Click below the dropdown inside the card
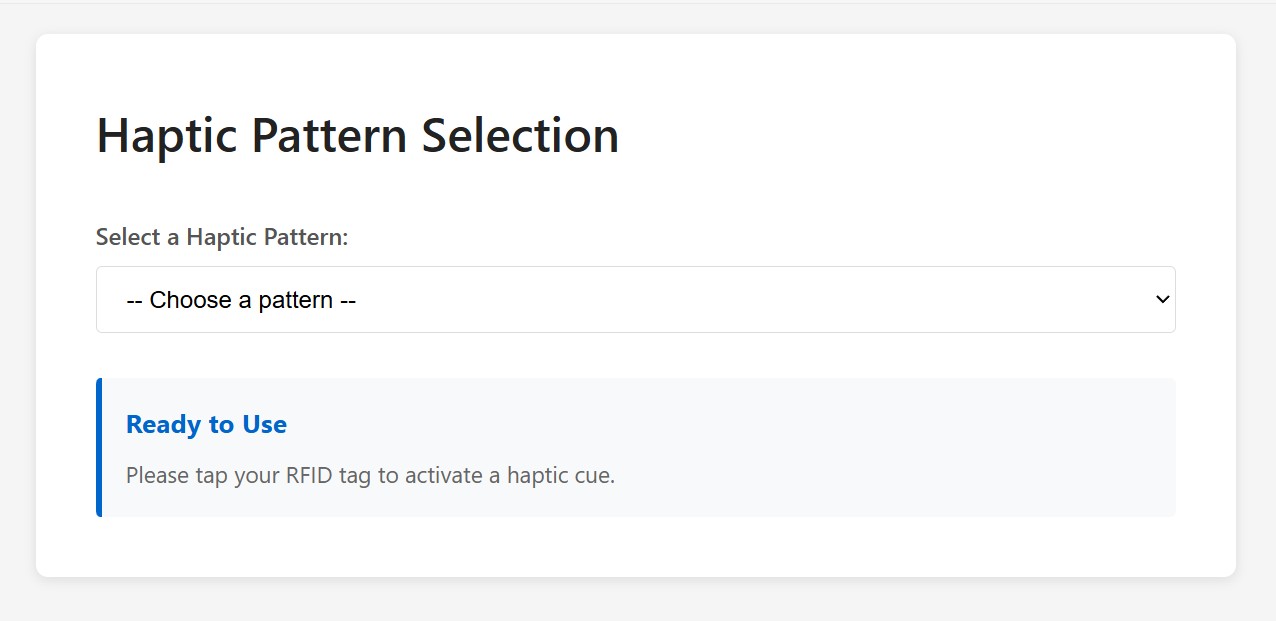The height and width of the screenshot is (621, 1276). tap(636, 355)
